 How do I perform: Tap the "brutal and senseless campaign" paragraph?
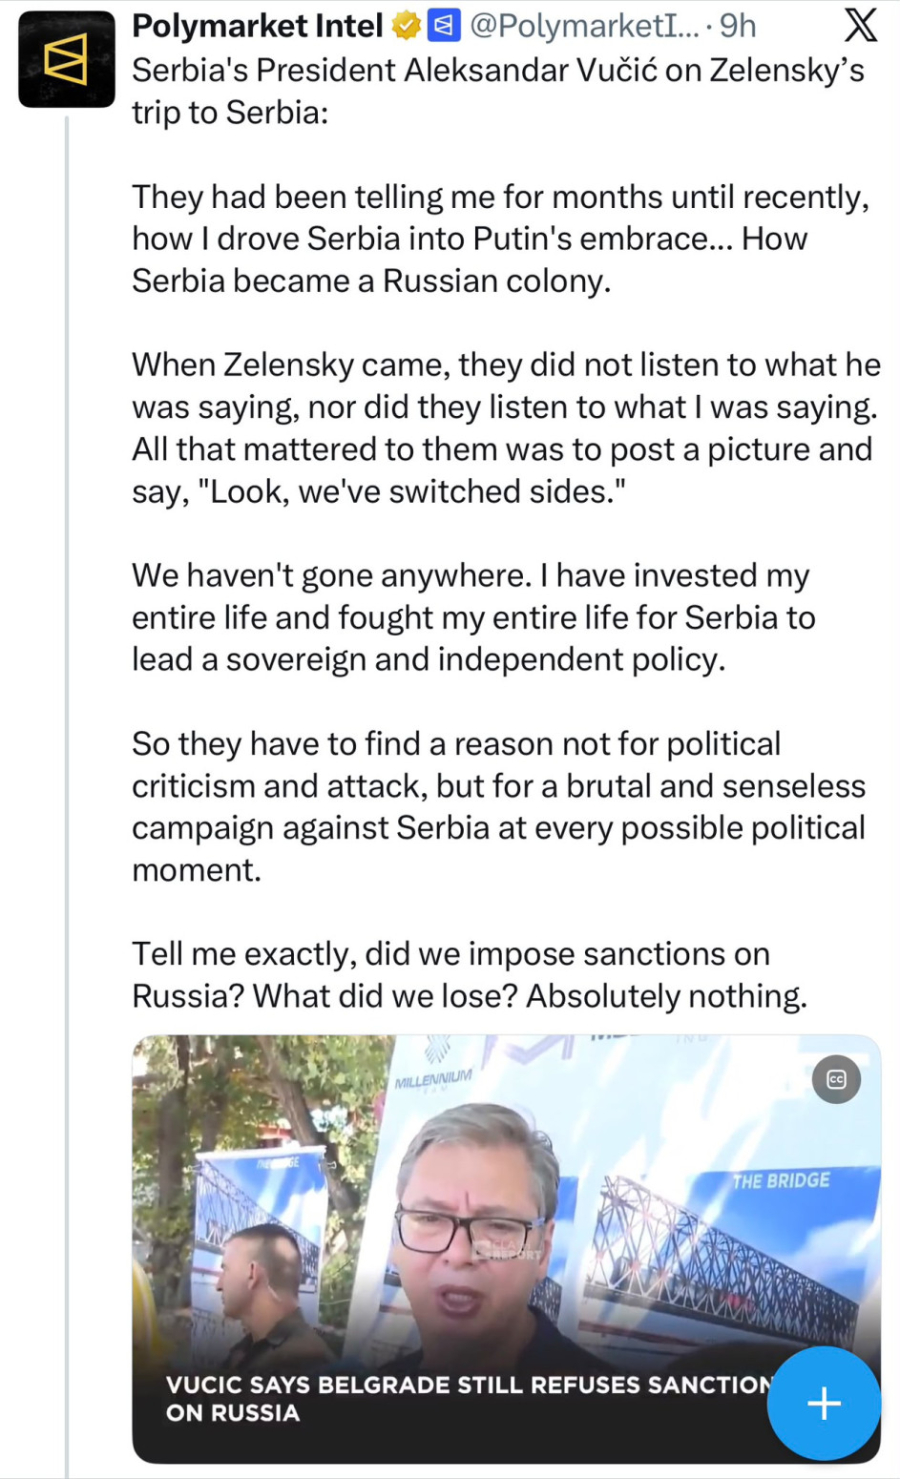tap(499, 807)
